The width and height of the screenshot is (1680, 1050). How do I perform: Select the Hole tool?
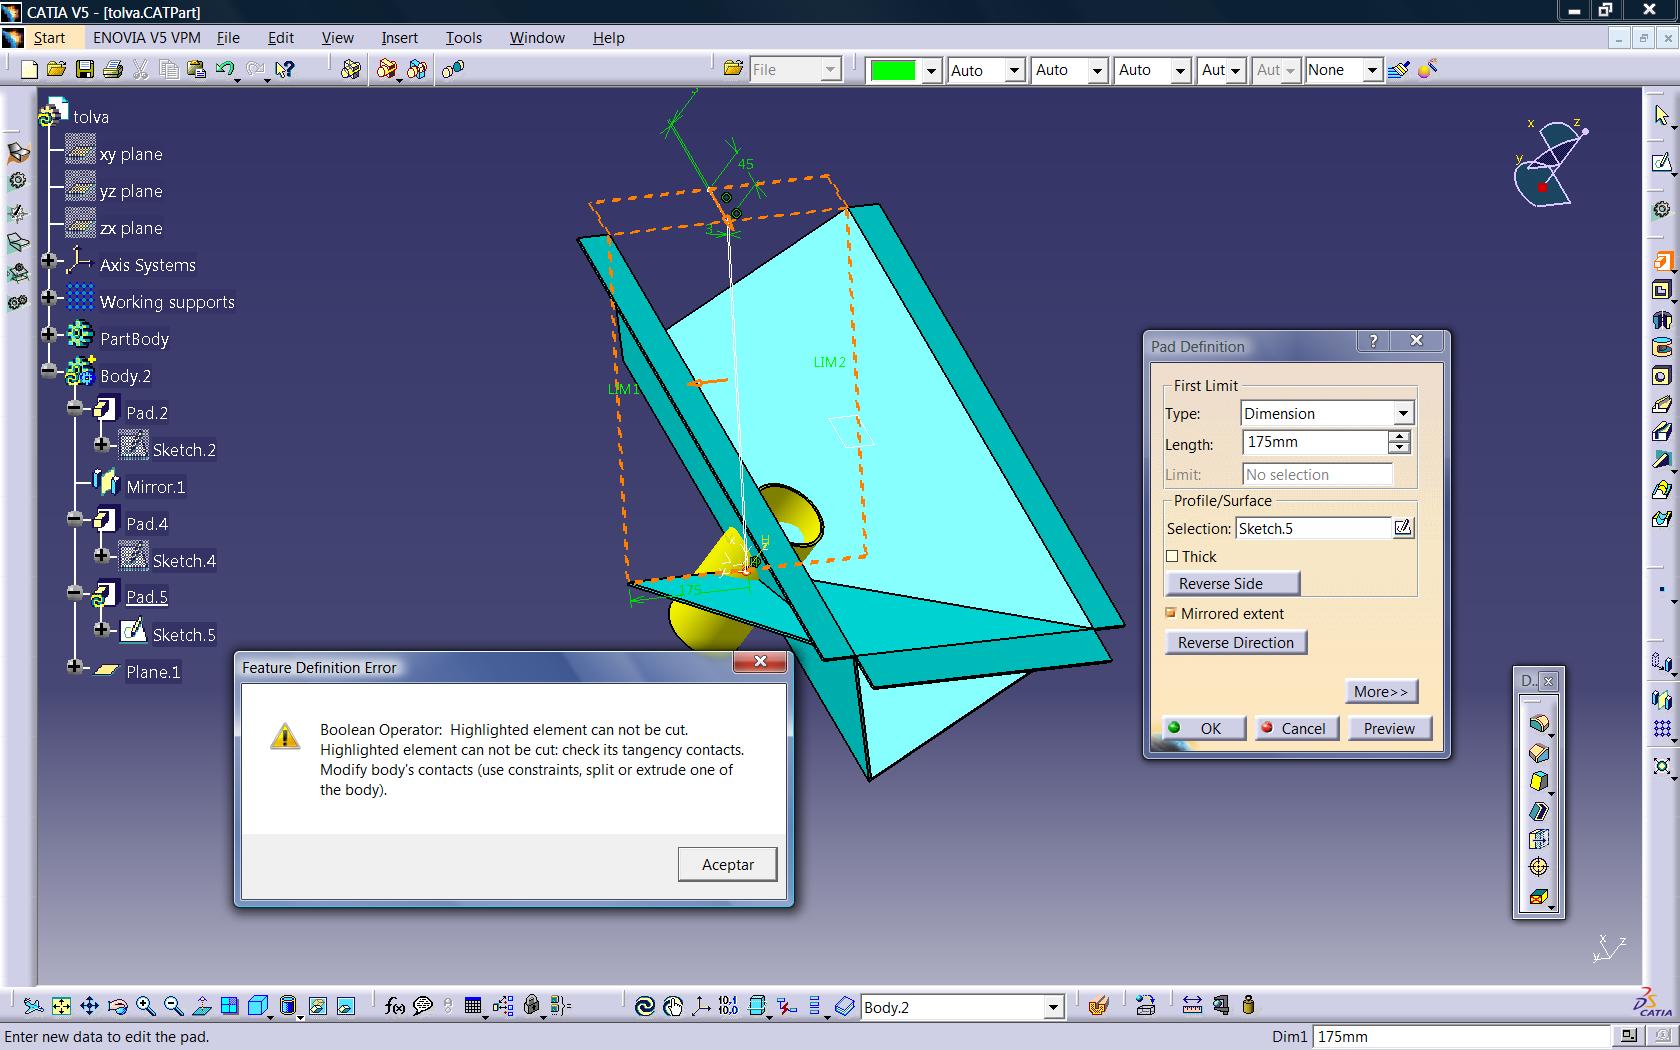(x=1661, y=376)
